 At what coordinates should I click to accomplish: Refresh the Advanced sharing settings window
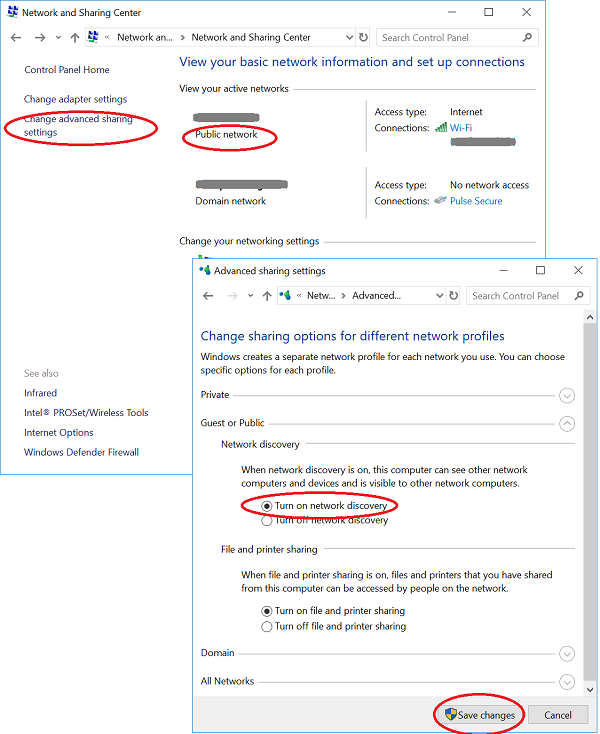(454, 296)
